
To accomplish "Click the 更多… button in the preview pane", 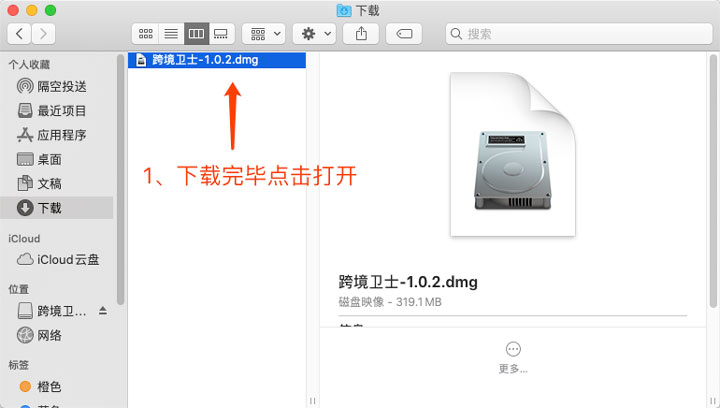I will [513, 357].
